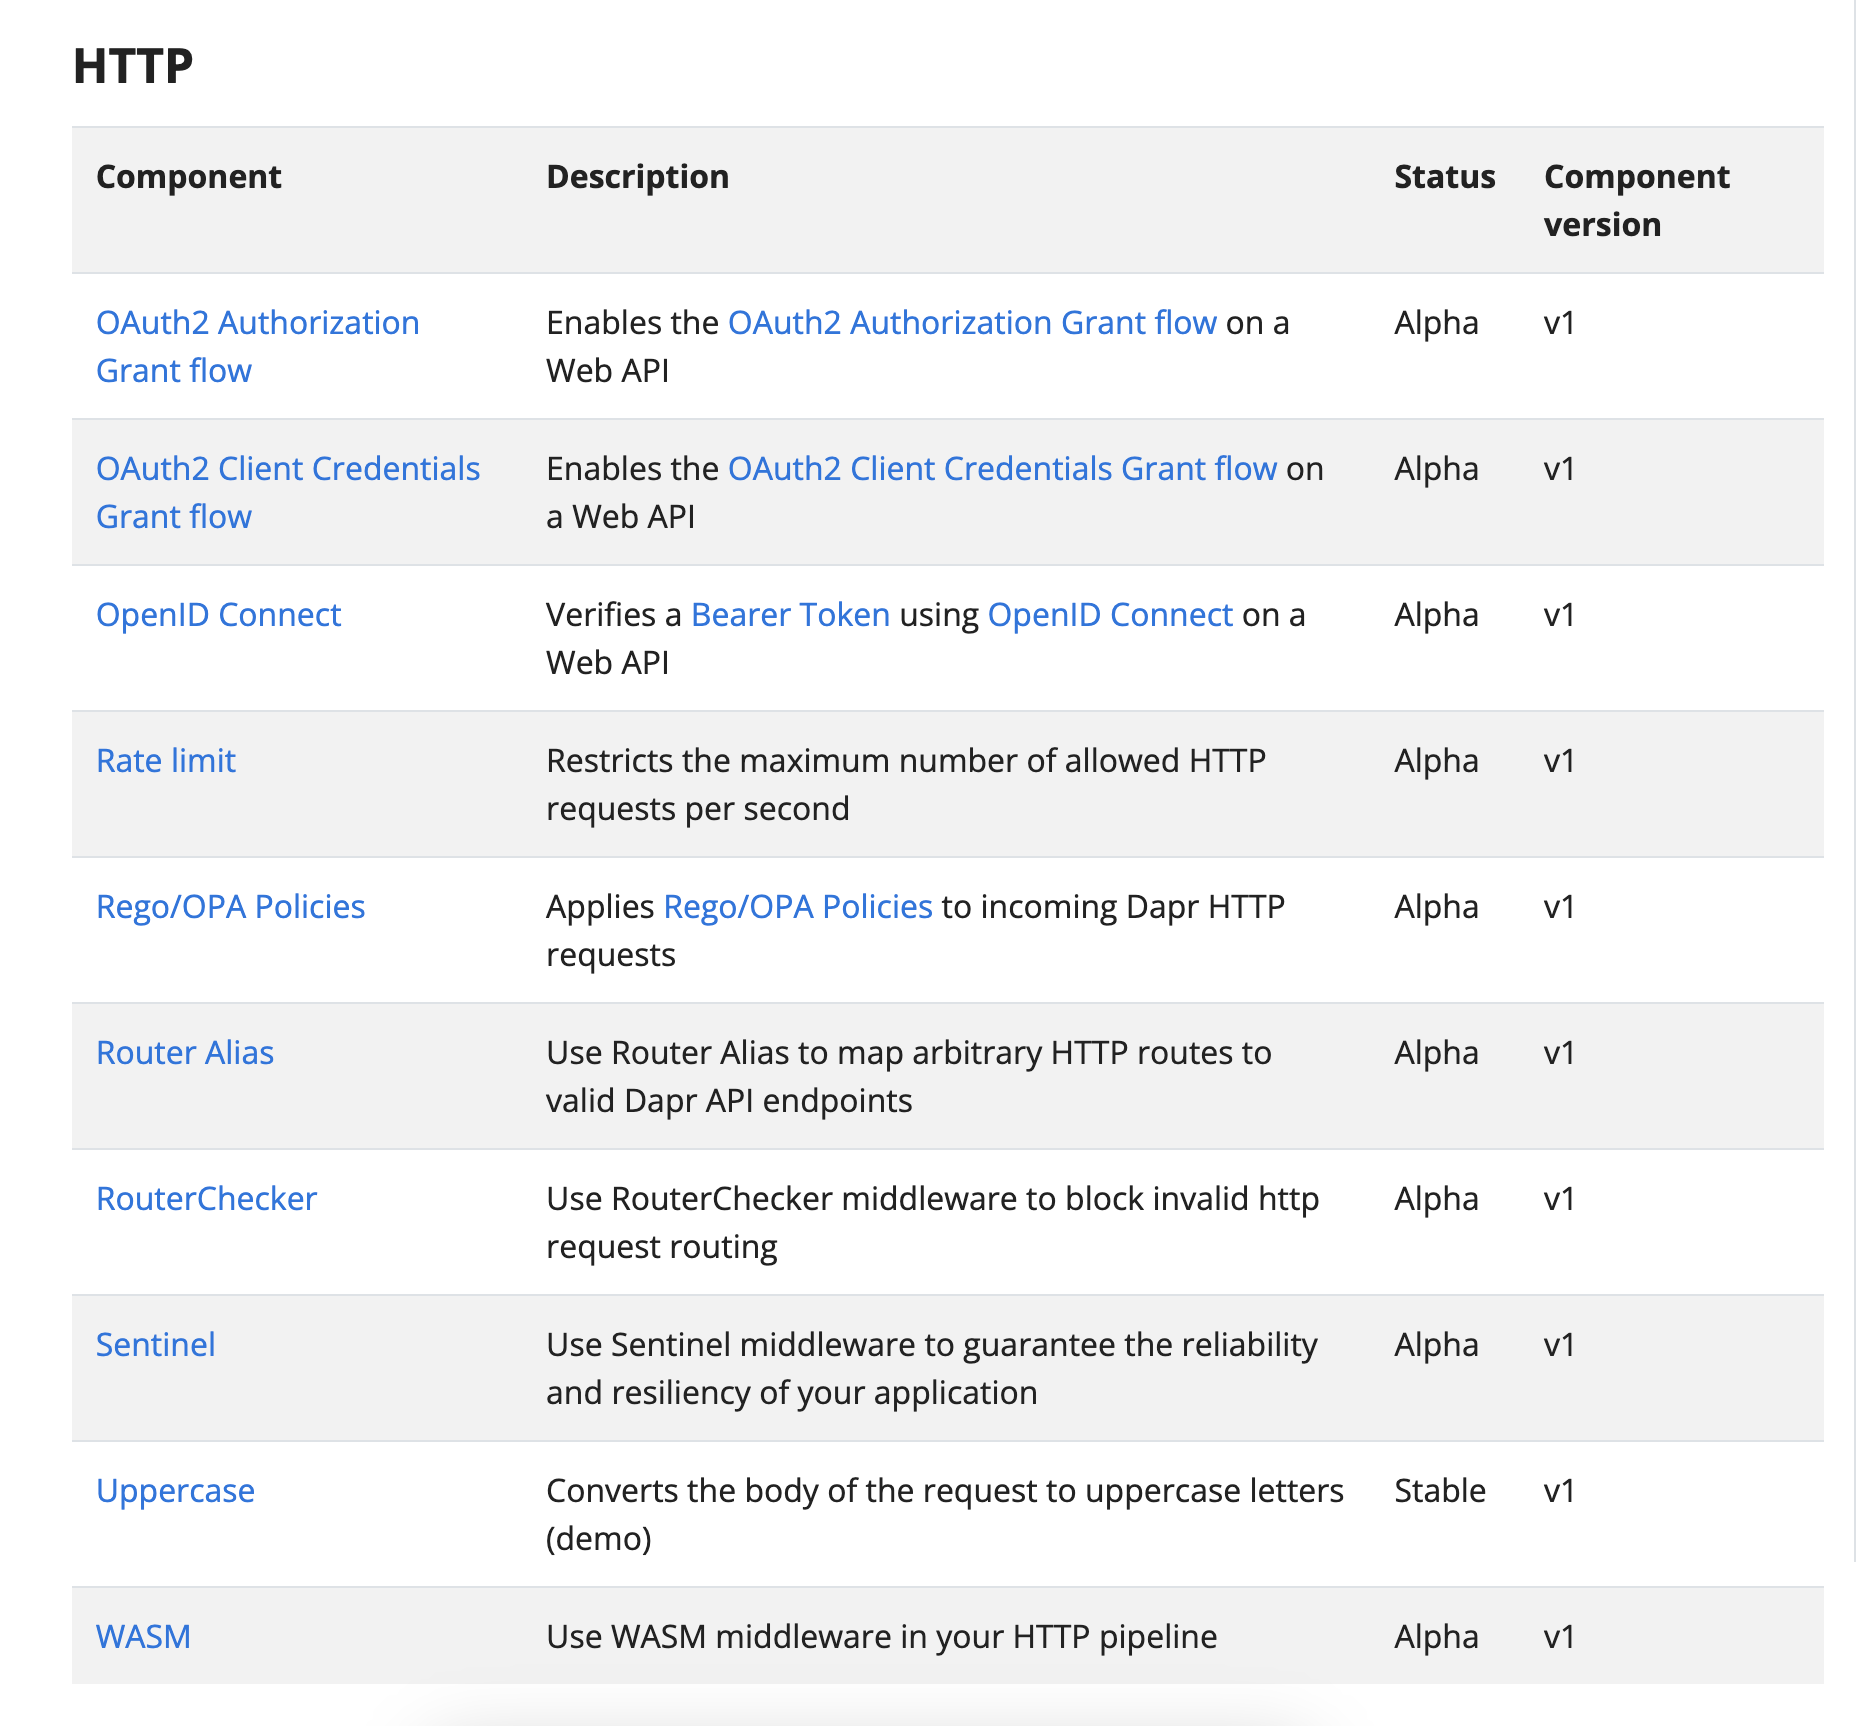This screenshot has width=1856, height=1726.
Task: Open the Rego/OPA Policies component link
Action: [230, 906]
